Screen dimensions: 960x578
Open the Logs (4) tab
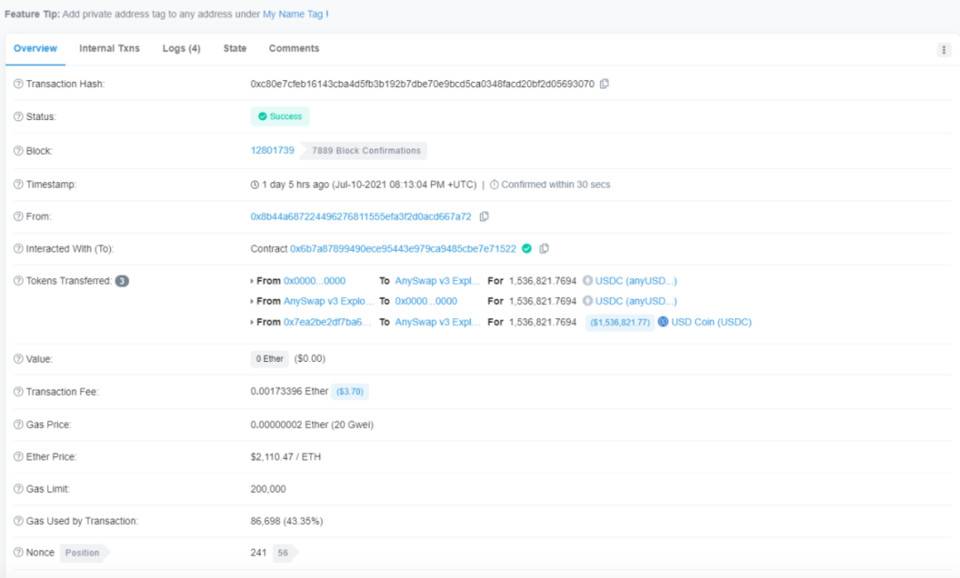click(181, 48)
